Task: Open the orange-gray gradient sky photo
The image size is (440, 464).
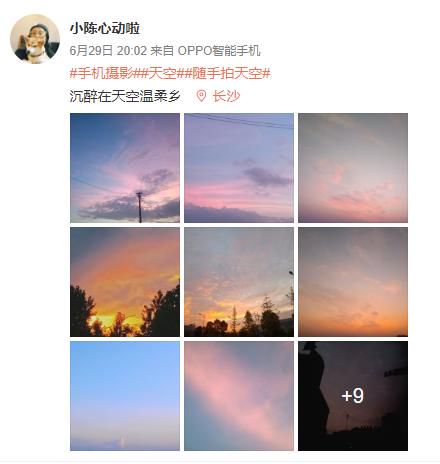Action: [x=353, y=282]
